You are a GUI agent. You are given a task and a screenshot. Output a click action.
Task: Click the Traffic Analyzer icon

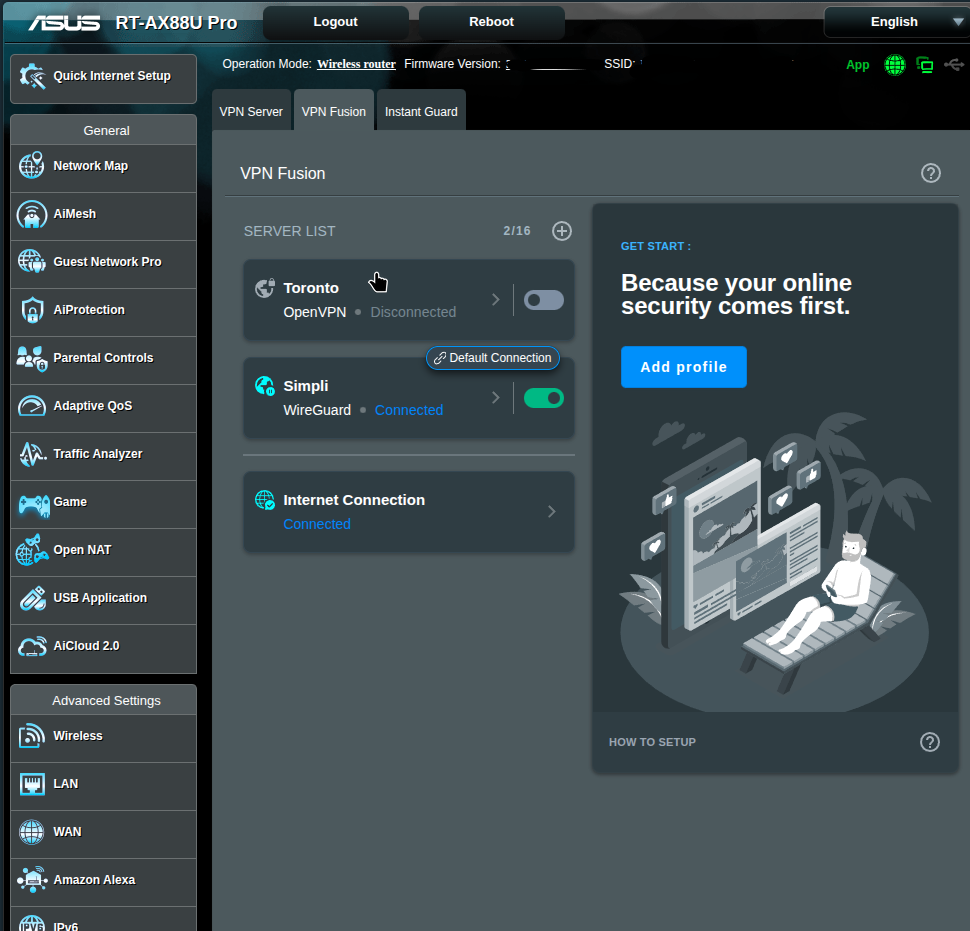coord(32,454)
